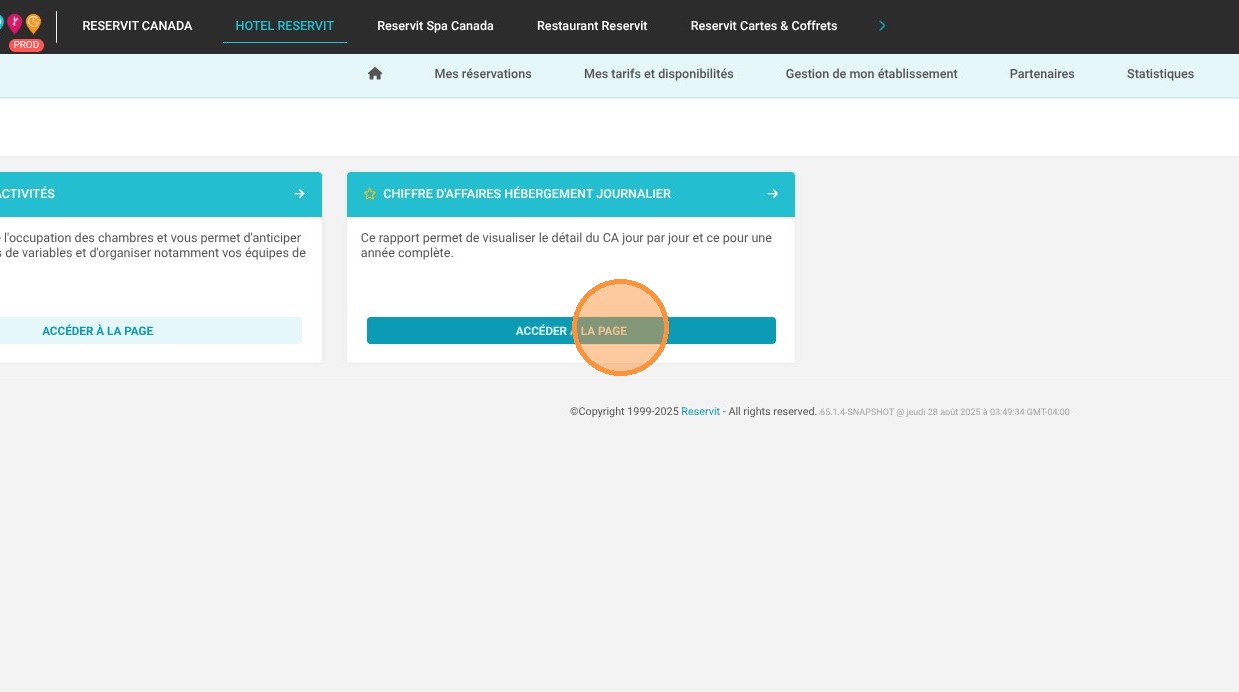This screenshot has width=1239, height=692.
Task: Open Restaurant Reservit tab
Action: click(592, 26)
